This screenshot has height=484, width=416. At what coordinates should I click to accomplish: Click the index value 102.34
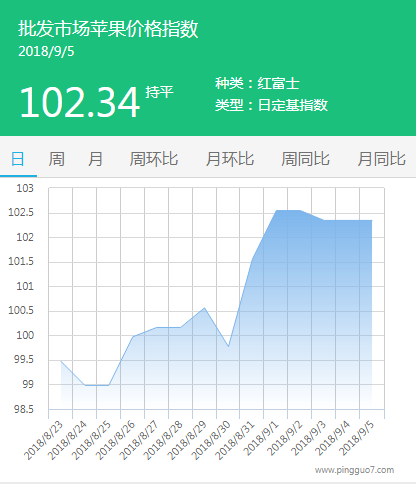pos(79,102)
